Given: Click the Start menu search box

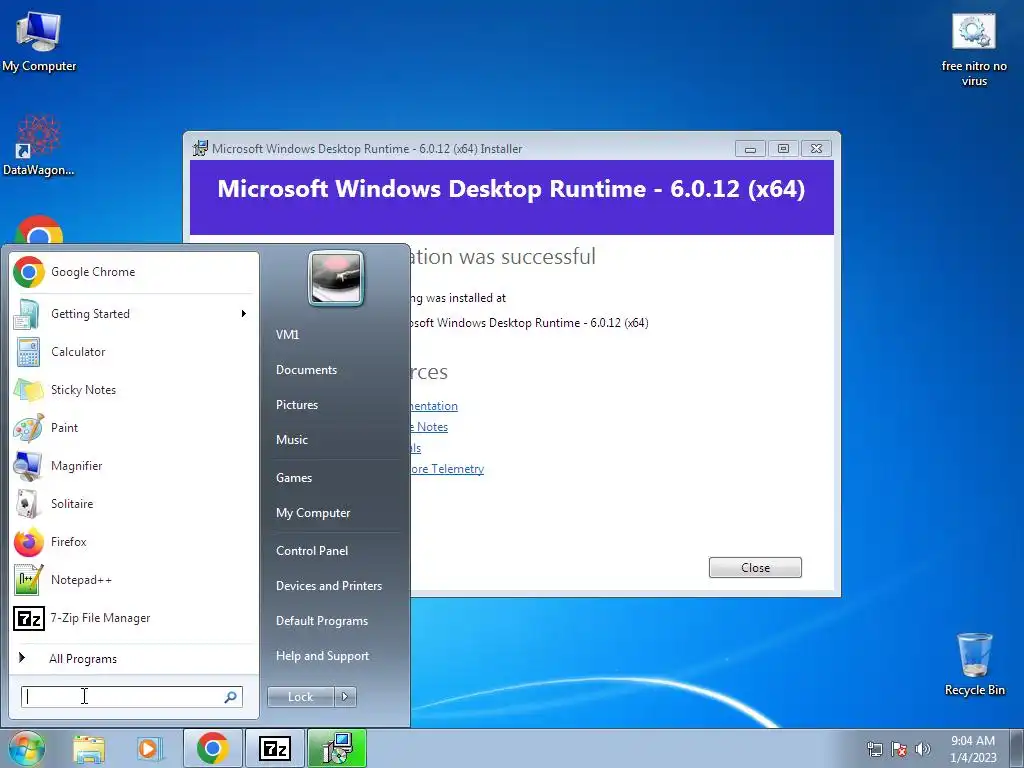Looking at the screenshot, I should tap(132, 697).
